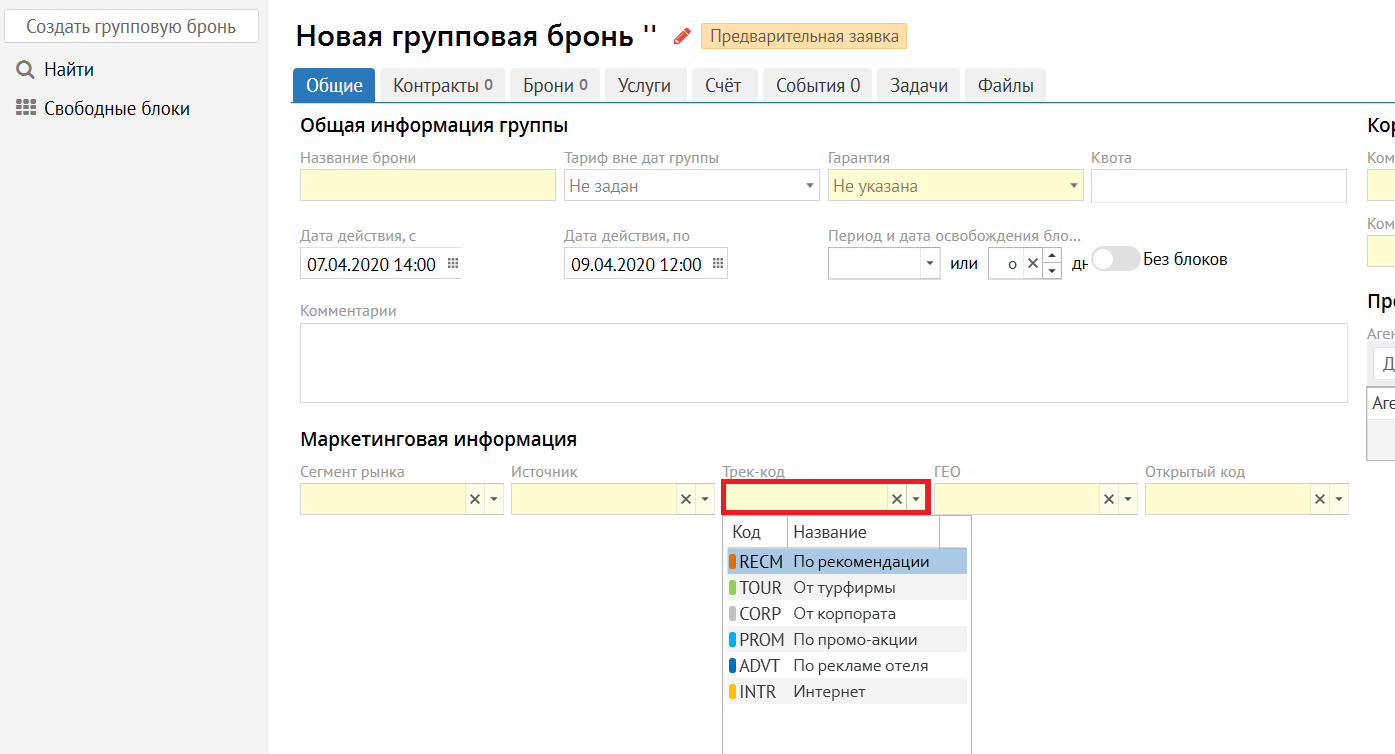Open calendar picker for Дата действия, по
The width and height of the screenshot is (1395, 754).
tap(717, 264)
